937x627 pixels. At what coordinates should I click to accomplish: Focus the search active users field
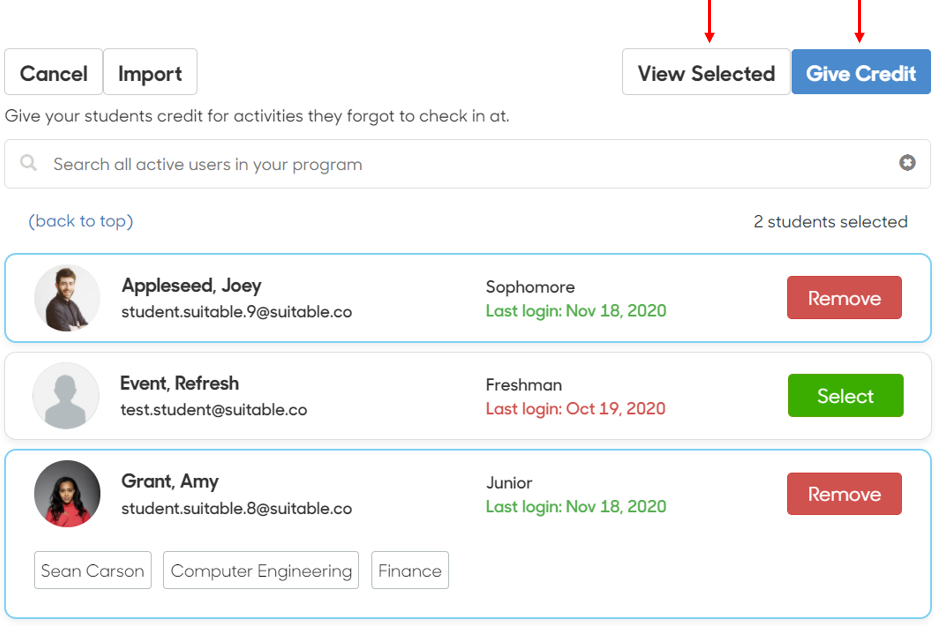point(468,164)
